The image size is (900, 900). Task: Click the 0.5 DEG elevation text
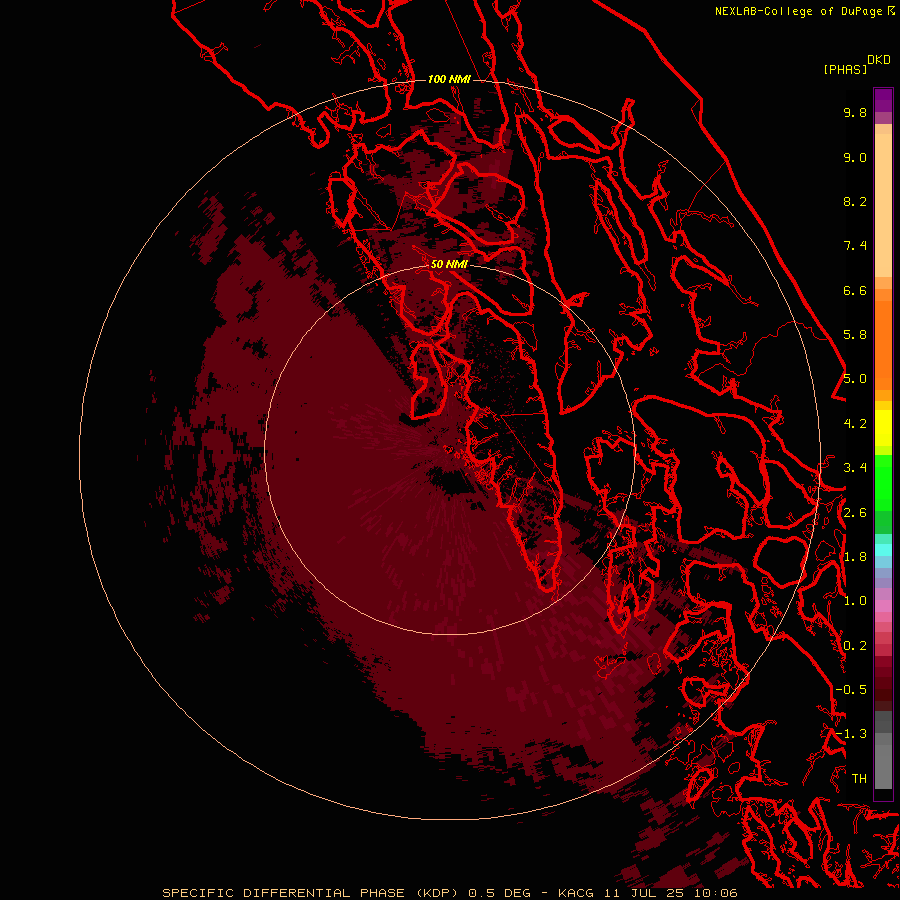point(500,893)
